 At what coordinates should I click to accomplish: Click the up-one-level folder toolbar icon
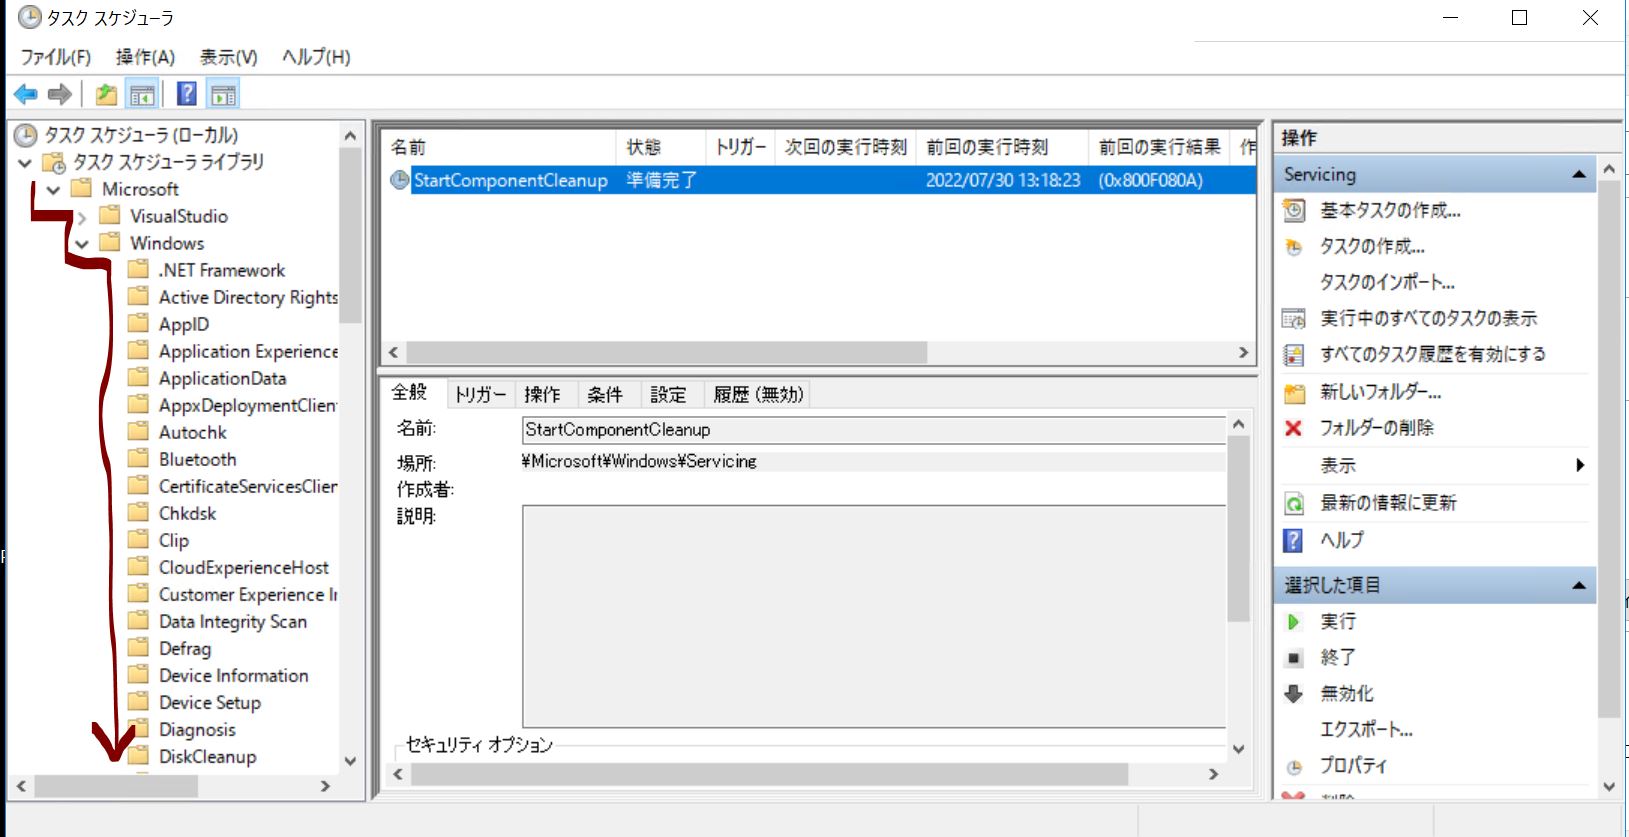(x=106, y=94)
